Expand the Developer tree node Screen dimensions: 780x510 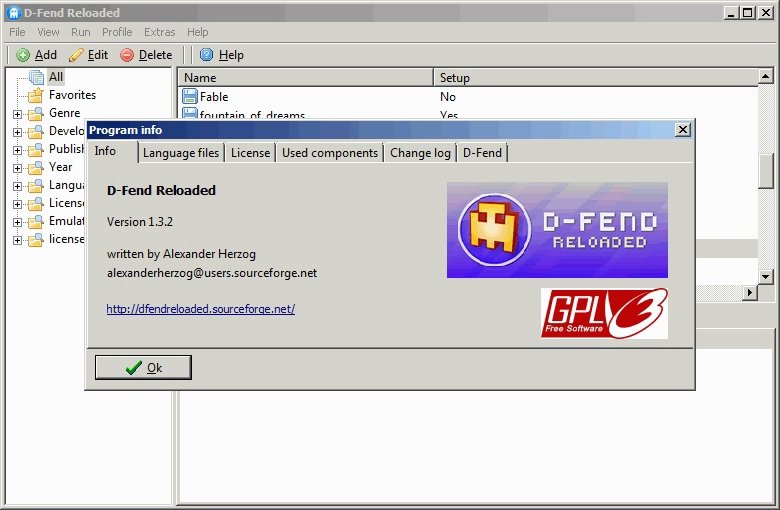[x=17, y=132]
